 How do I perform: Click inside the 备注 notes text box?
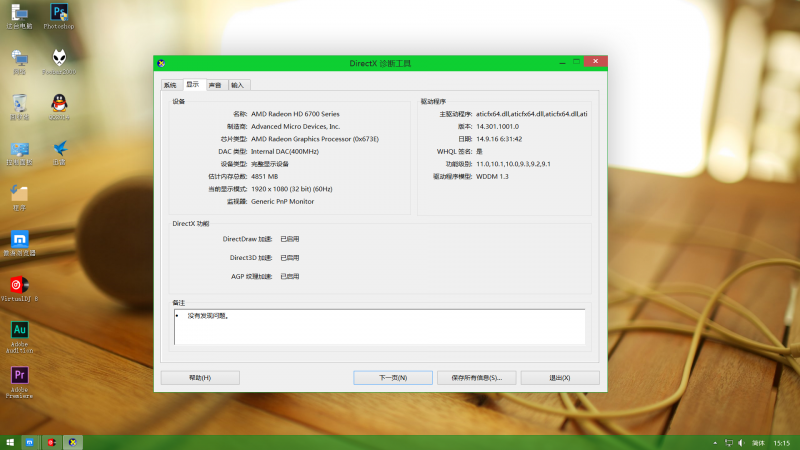(380, 327)
